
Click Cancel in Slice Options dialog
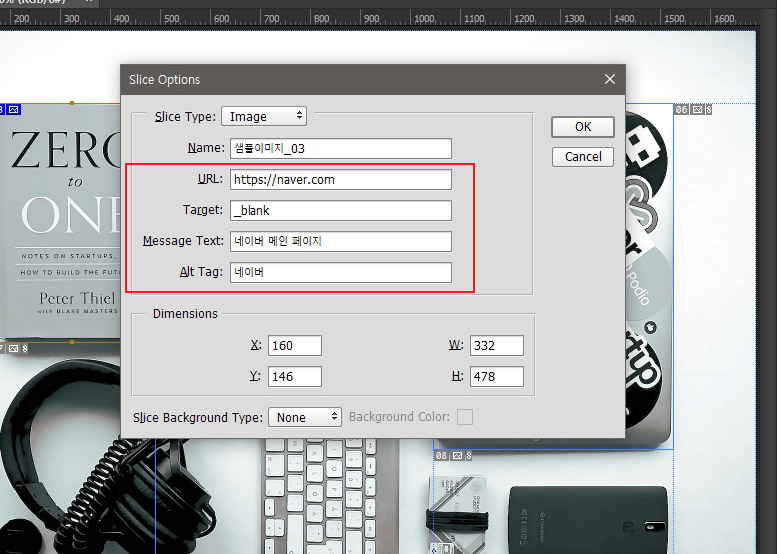(583, 157)
